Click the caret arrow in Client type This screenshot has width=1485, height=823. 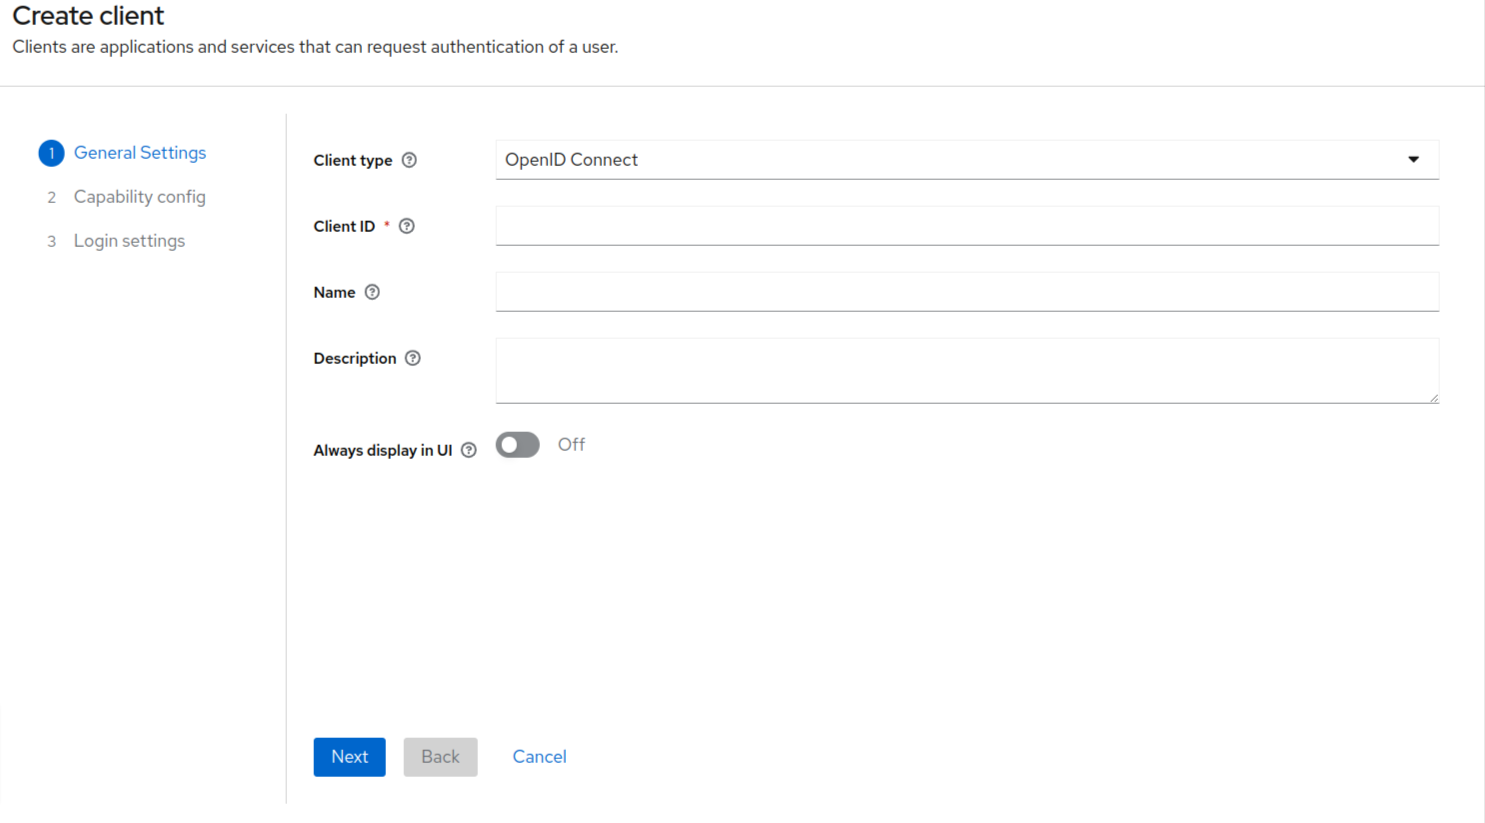[x=1413, y=160]
